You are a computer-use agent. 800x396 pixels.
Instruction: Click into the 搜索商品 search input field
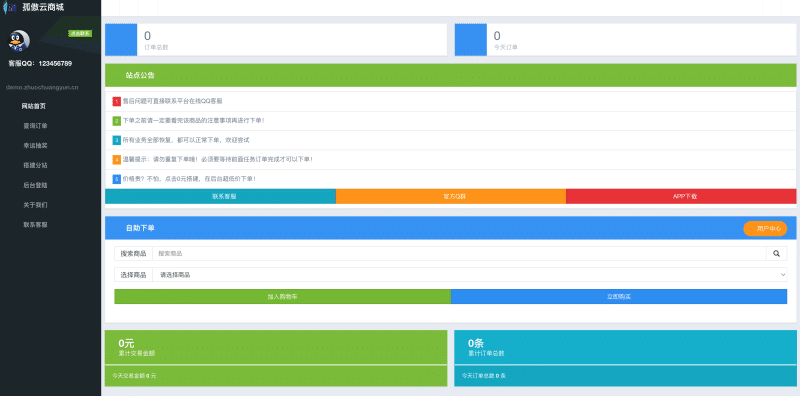click(459, 253)
